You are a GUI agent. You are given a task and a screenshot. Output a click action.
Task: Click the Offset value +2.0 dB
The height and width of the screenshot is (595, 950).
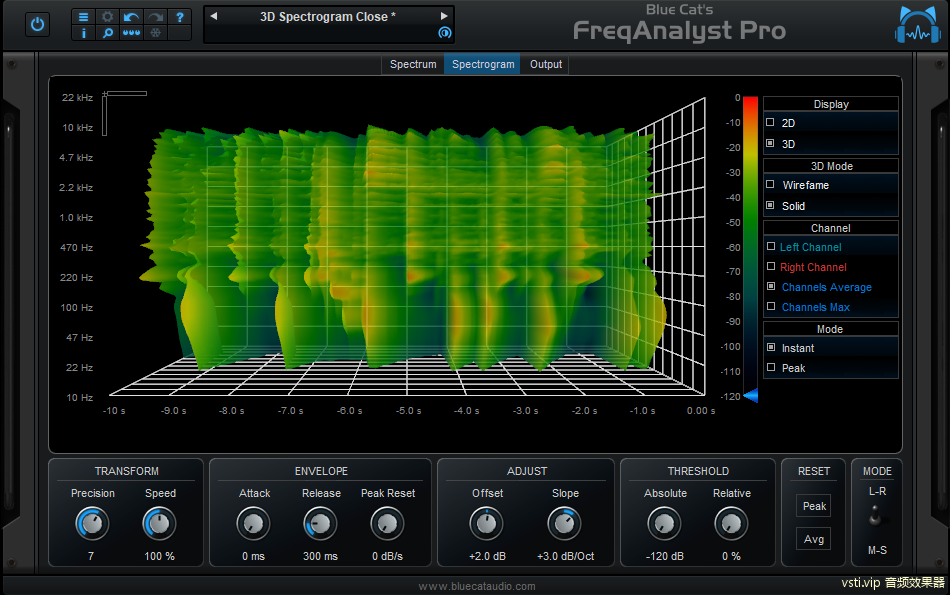487,556
